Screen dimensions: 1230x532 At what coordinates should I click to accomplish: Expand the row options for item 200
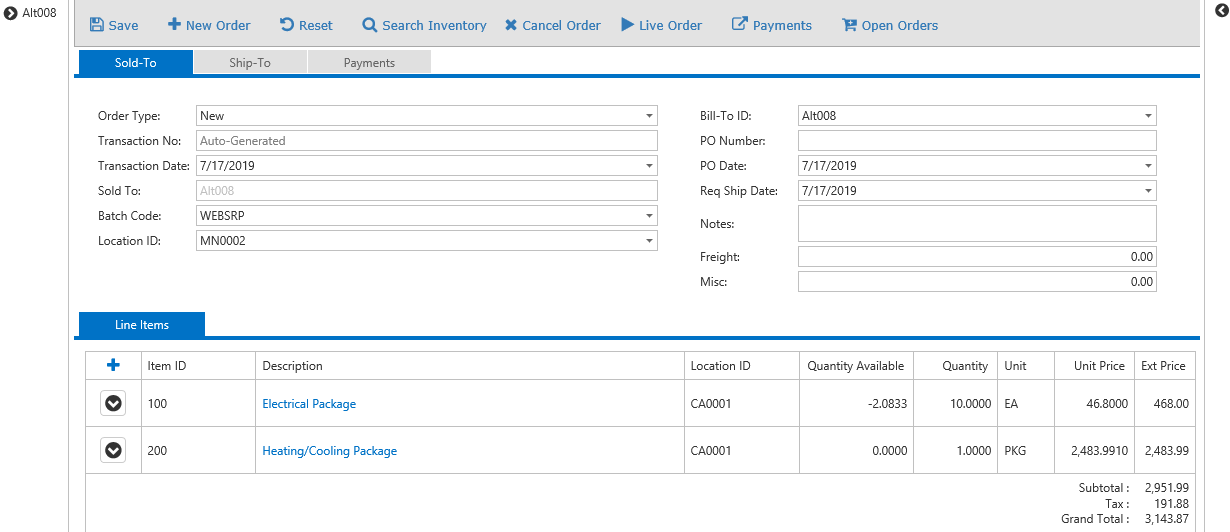114,450
